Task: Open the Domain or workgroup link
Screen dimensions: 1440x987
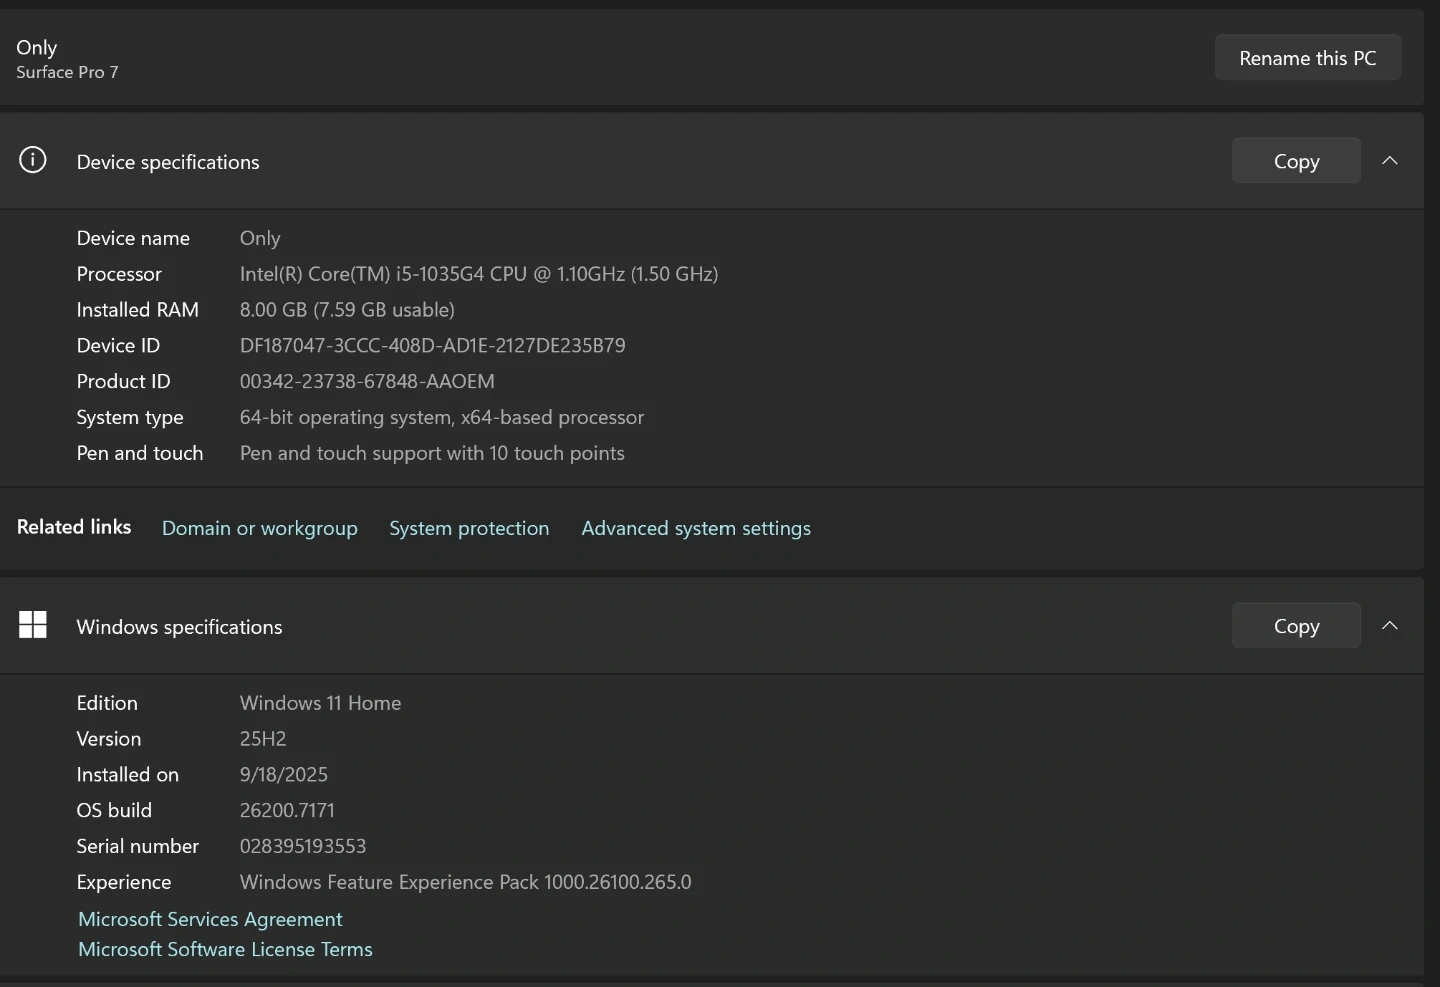Action: [x=259, y=528]
